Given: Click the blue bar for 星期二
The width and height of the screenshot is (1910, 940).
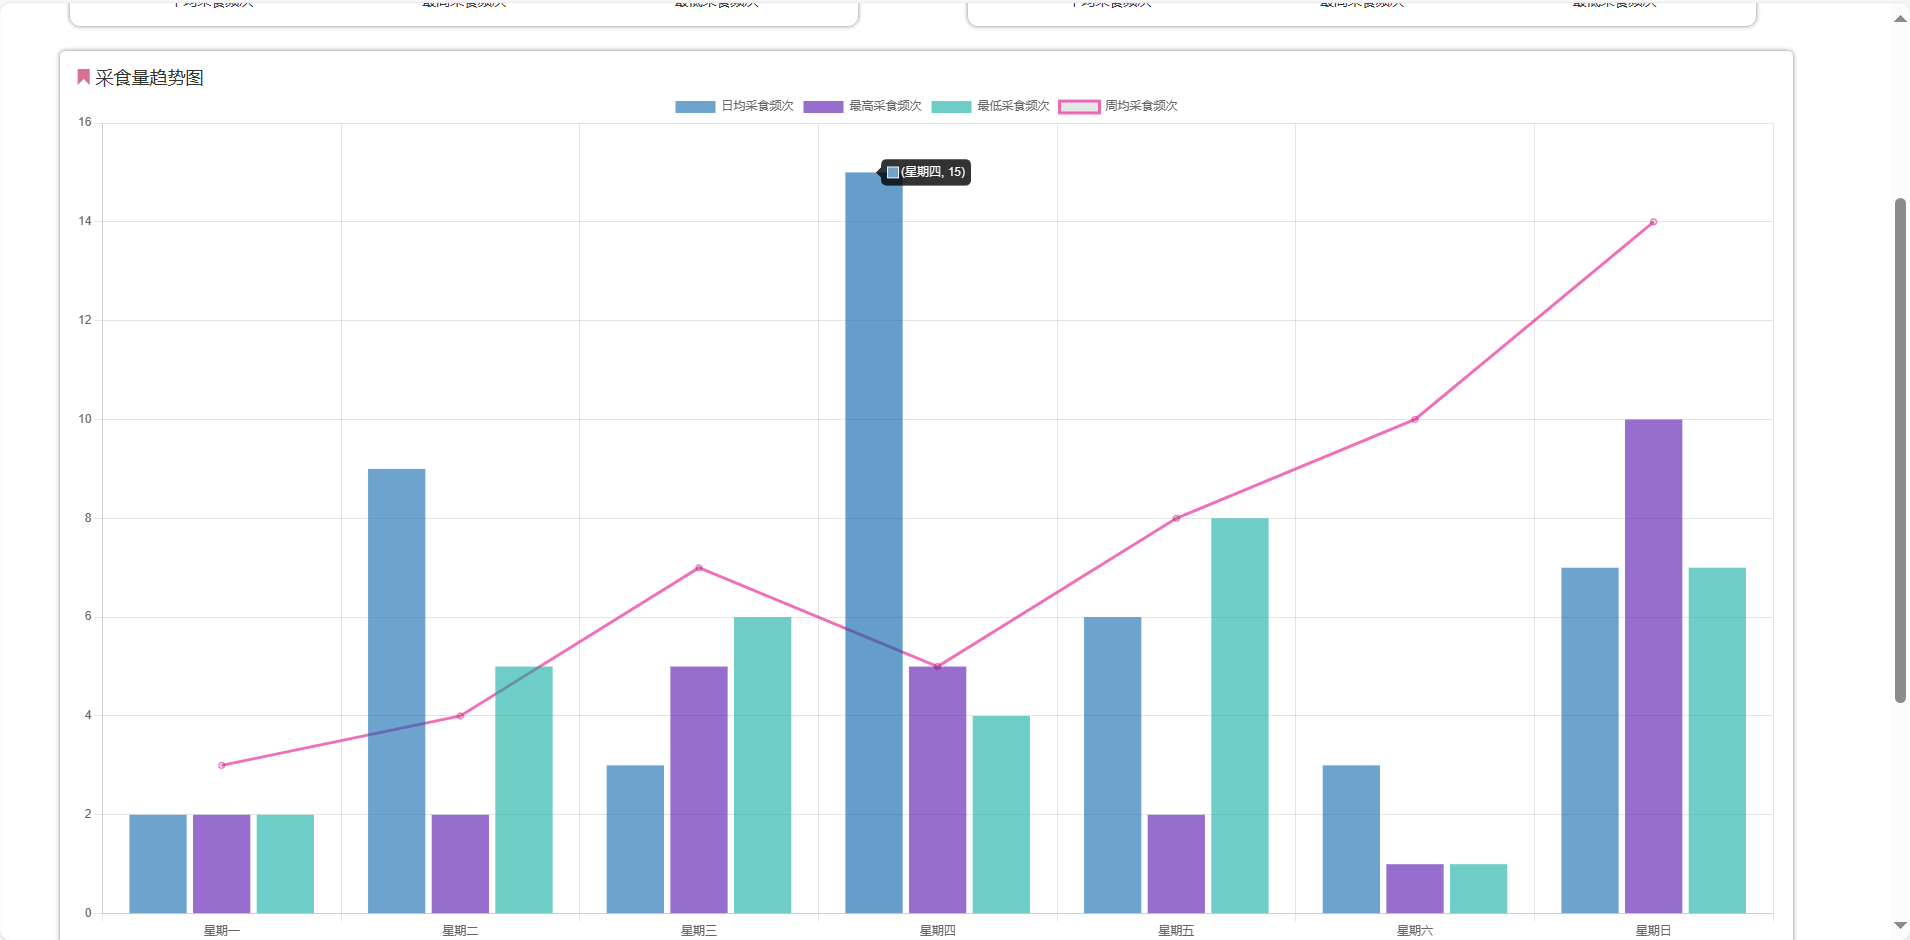Looking at the screenshot, I should 396,690.
